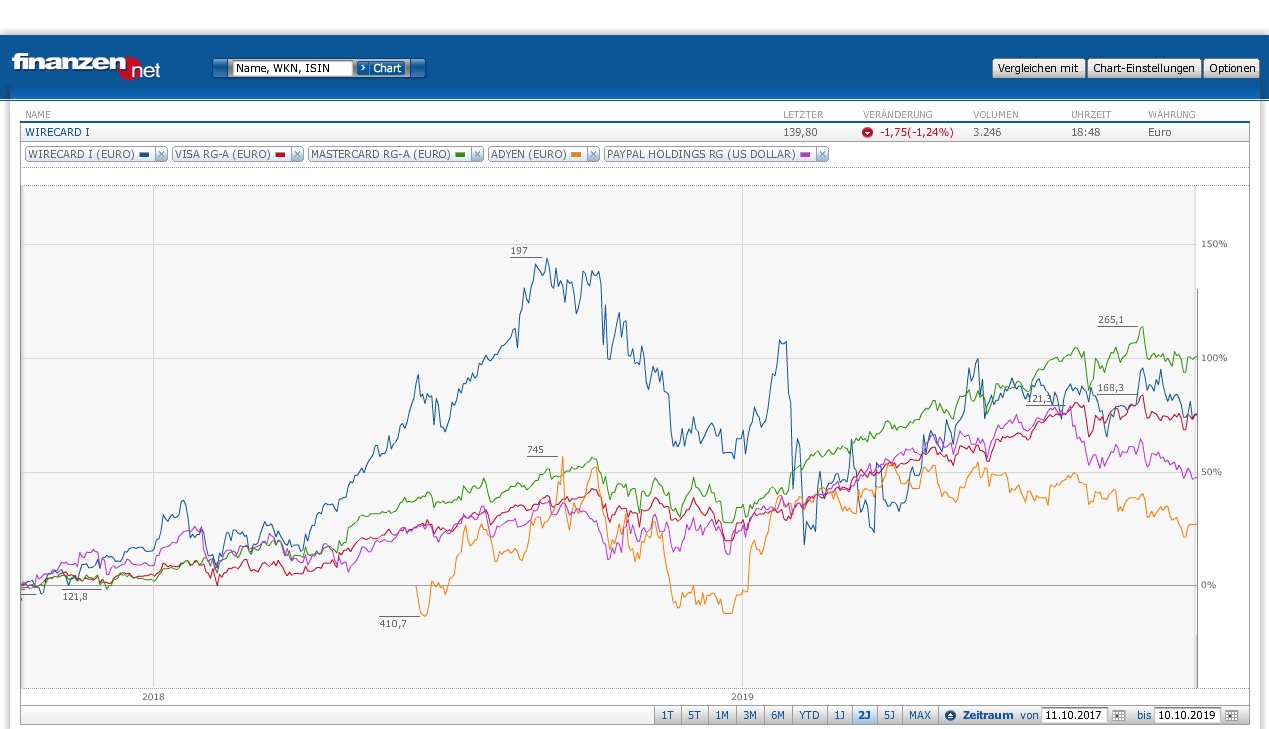The image size is (1269, 729).
Task: Click the 745 price label on the chart
Action: [x=535, y=450]
